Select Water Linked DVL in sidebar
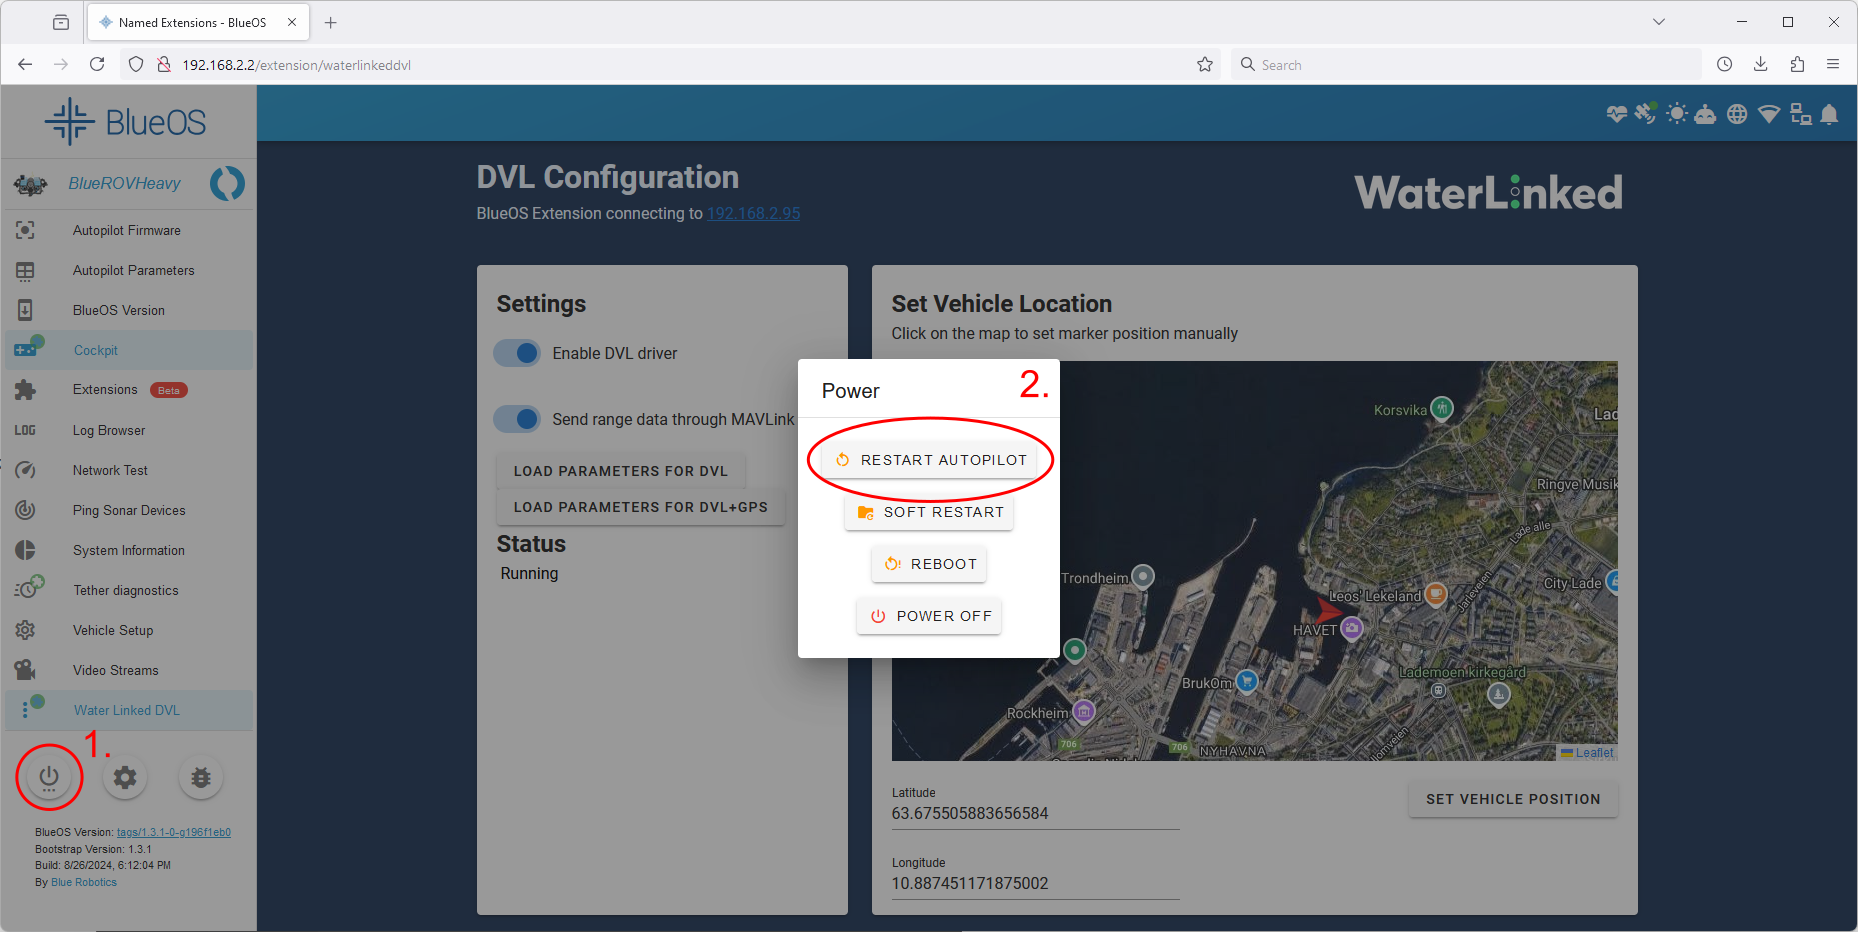 [129, 710]
